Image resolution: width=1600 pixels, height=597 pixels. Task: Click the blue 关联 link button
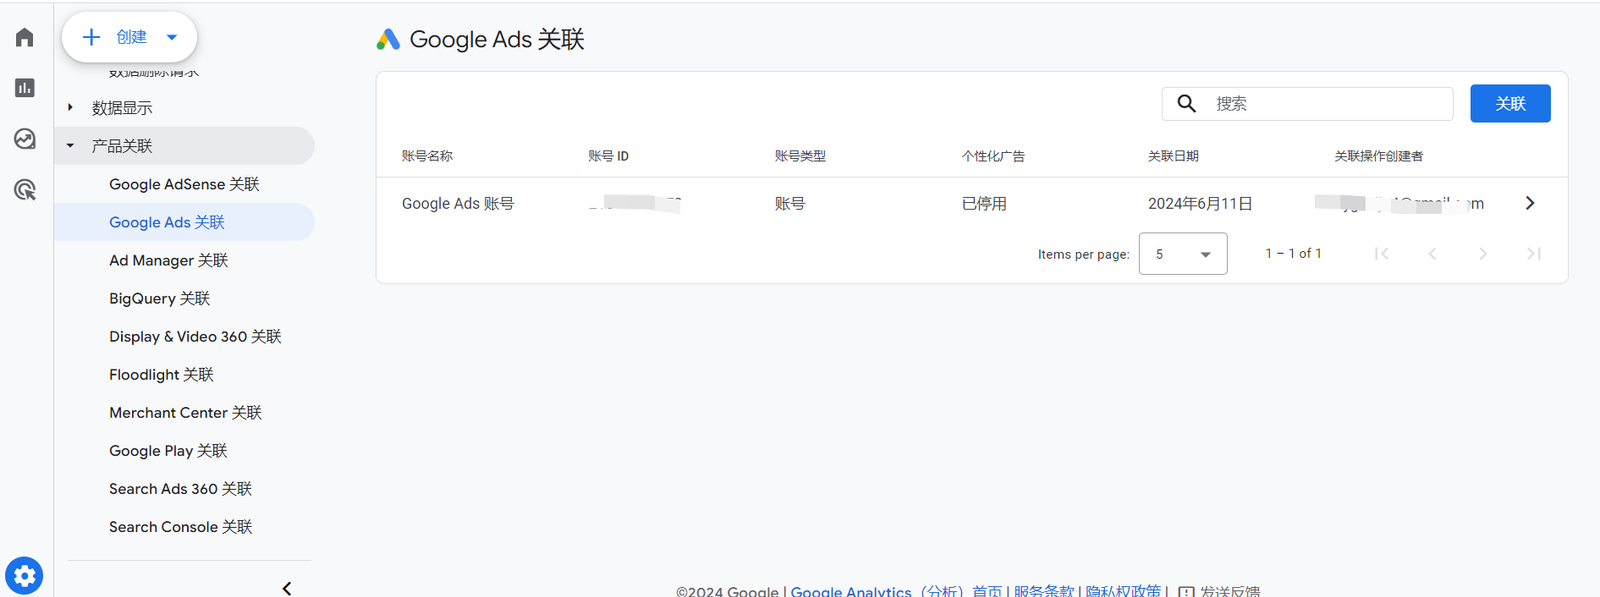click(x=1510, y=103)
